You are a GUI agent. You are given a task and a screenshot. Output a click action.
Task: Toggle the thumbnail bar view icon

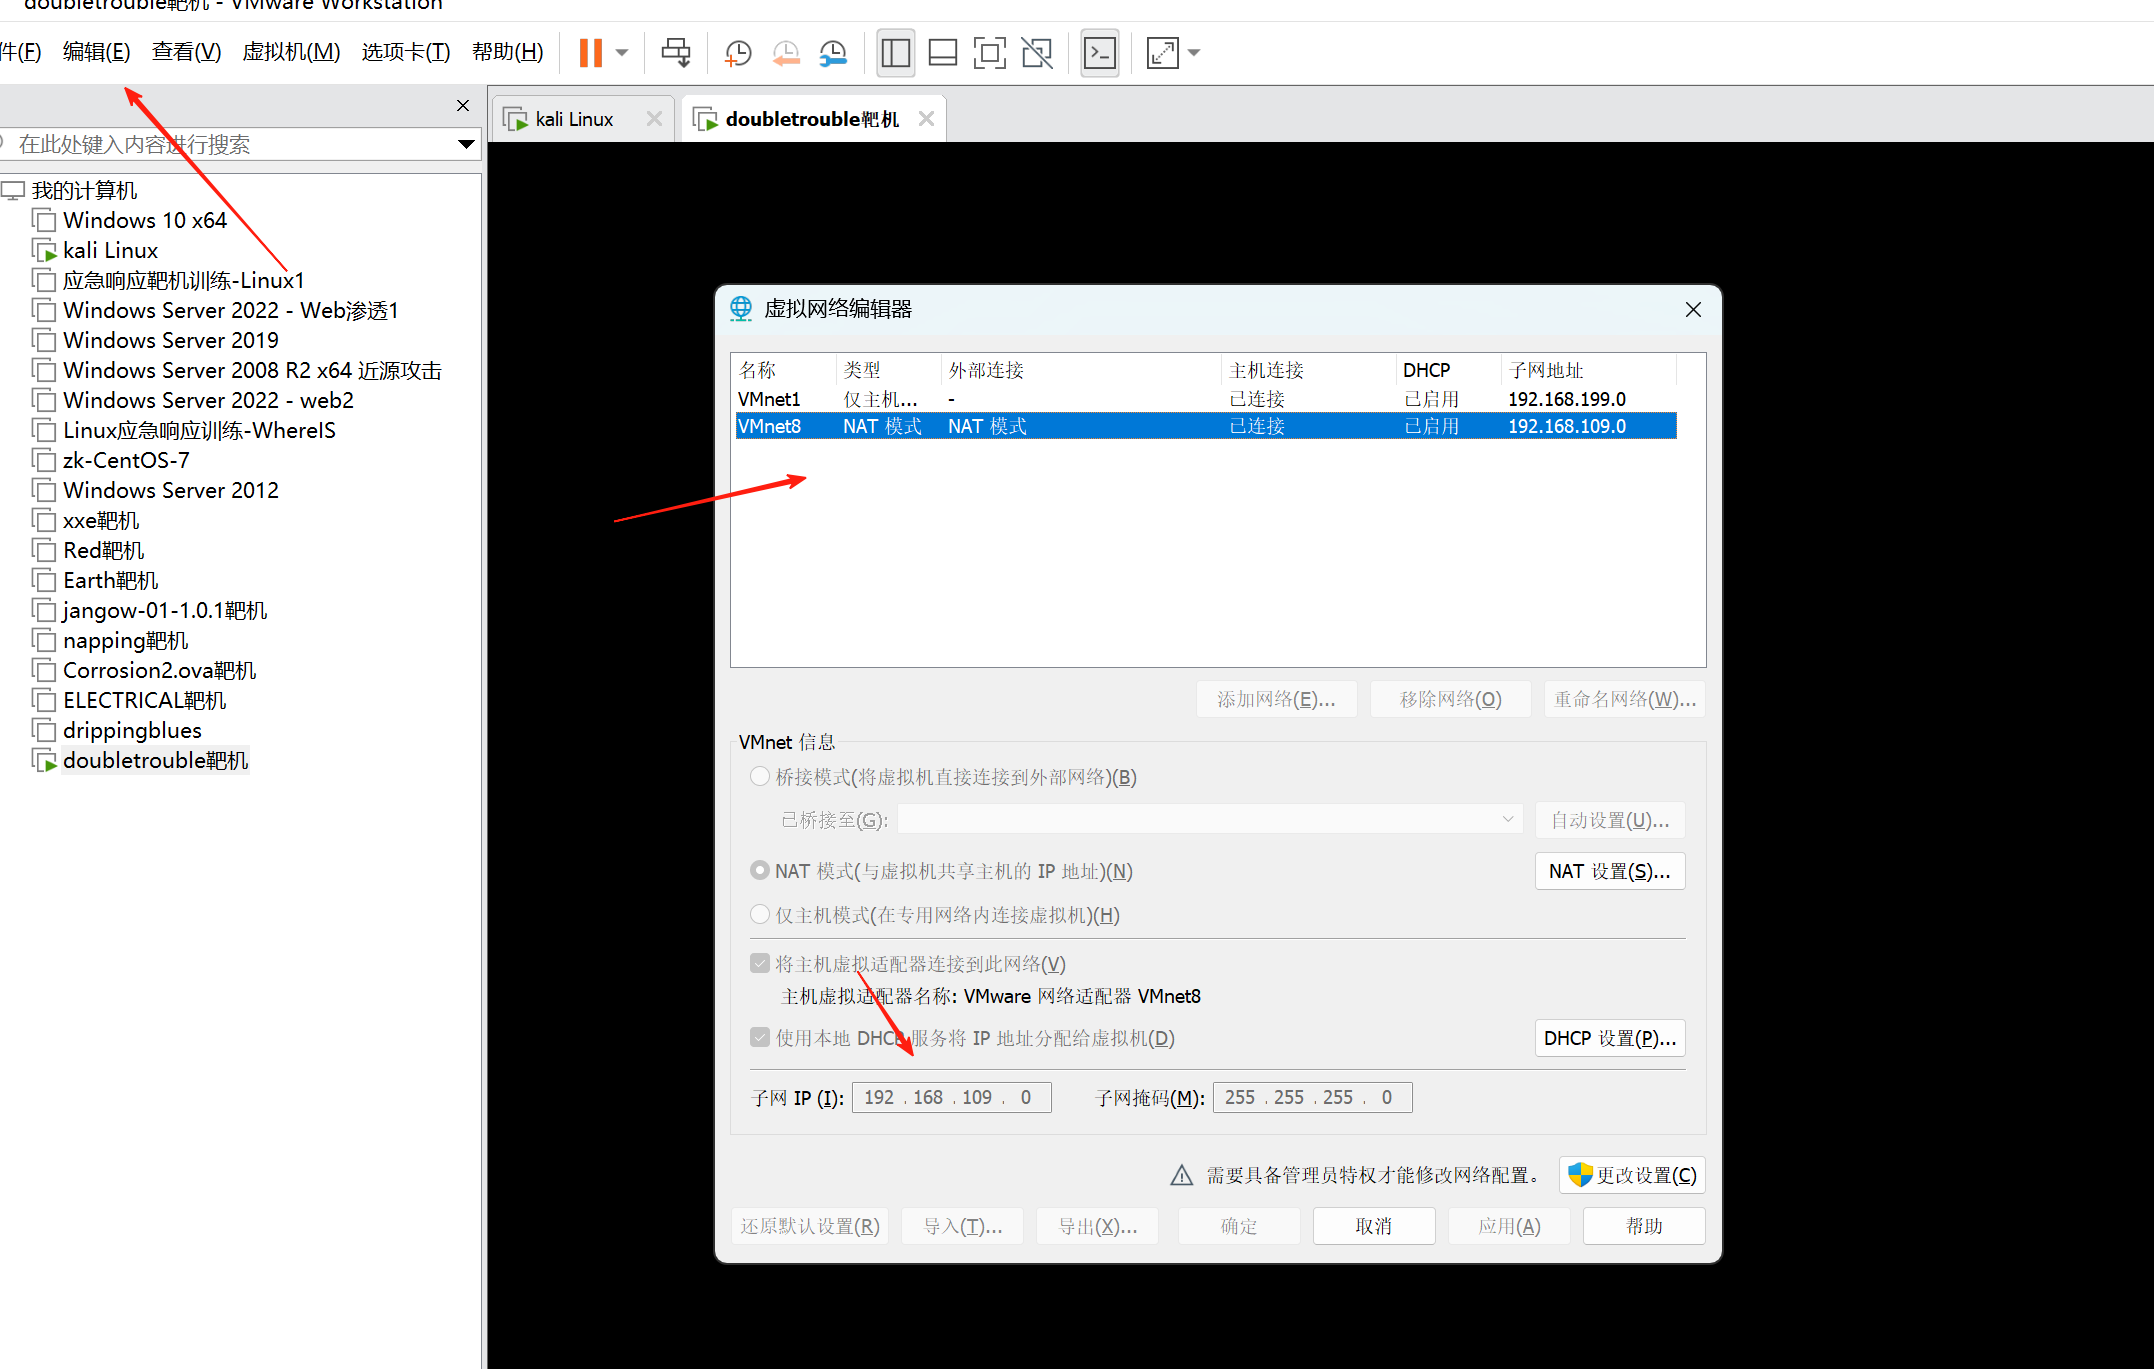click(x=943, y=53)
